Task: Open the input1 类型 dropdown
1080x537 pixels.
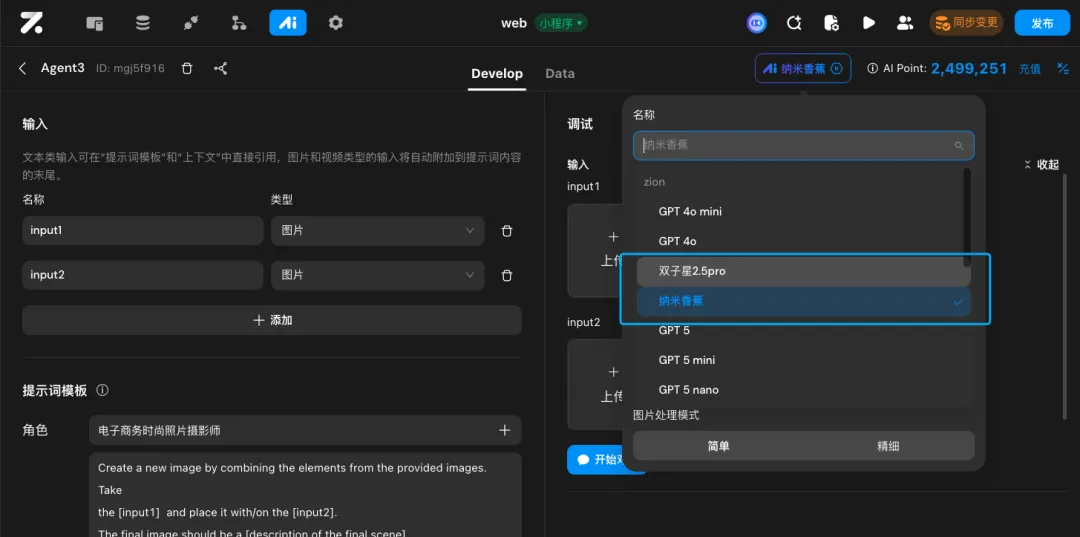Action: coord(377,231)
